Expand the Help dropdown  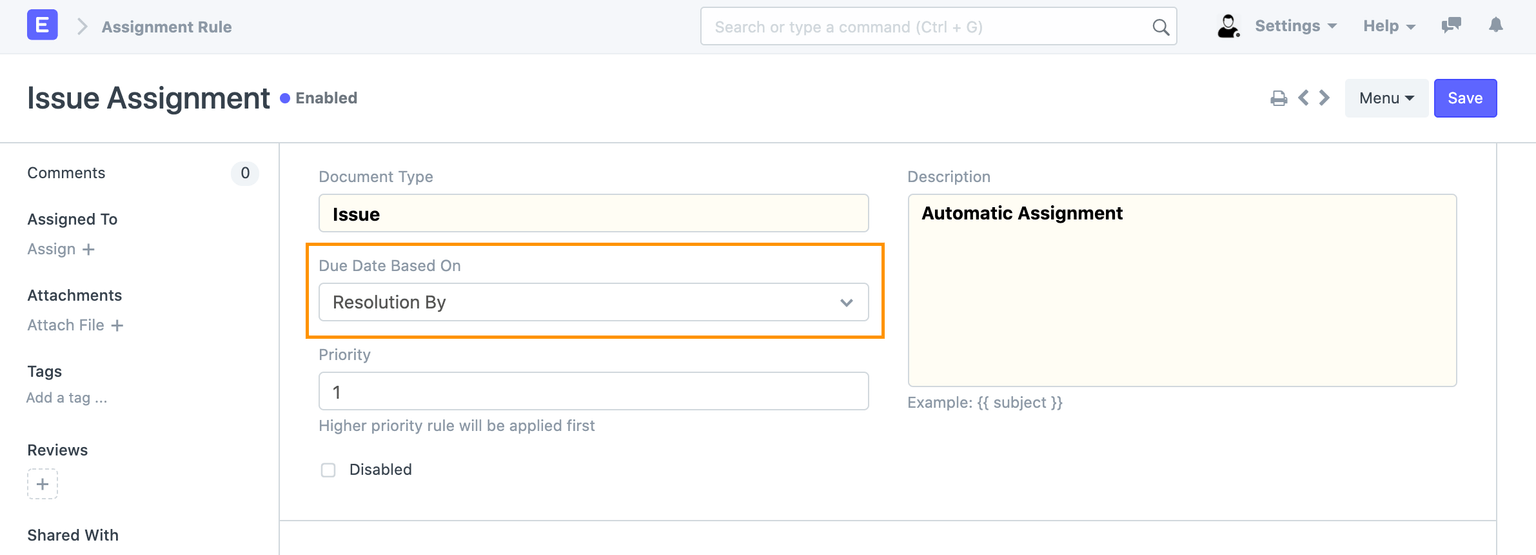(x=1389, y=26)
